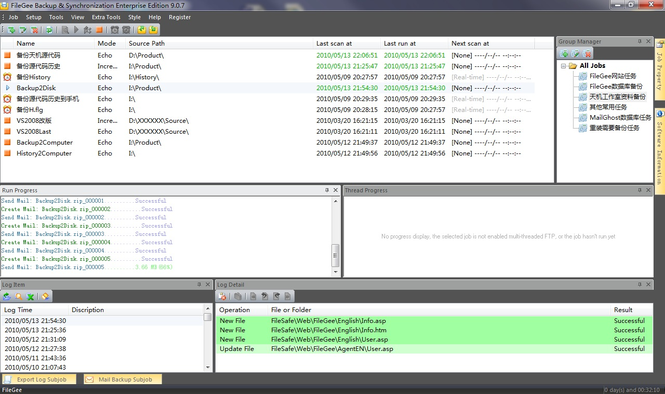This screenshot has width=665, height=394.
Task: Click the Delete Job red-X toolbar icon
Action: click(35, 30)
